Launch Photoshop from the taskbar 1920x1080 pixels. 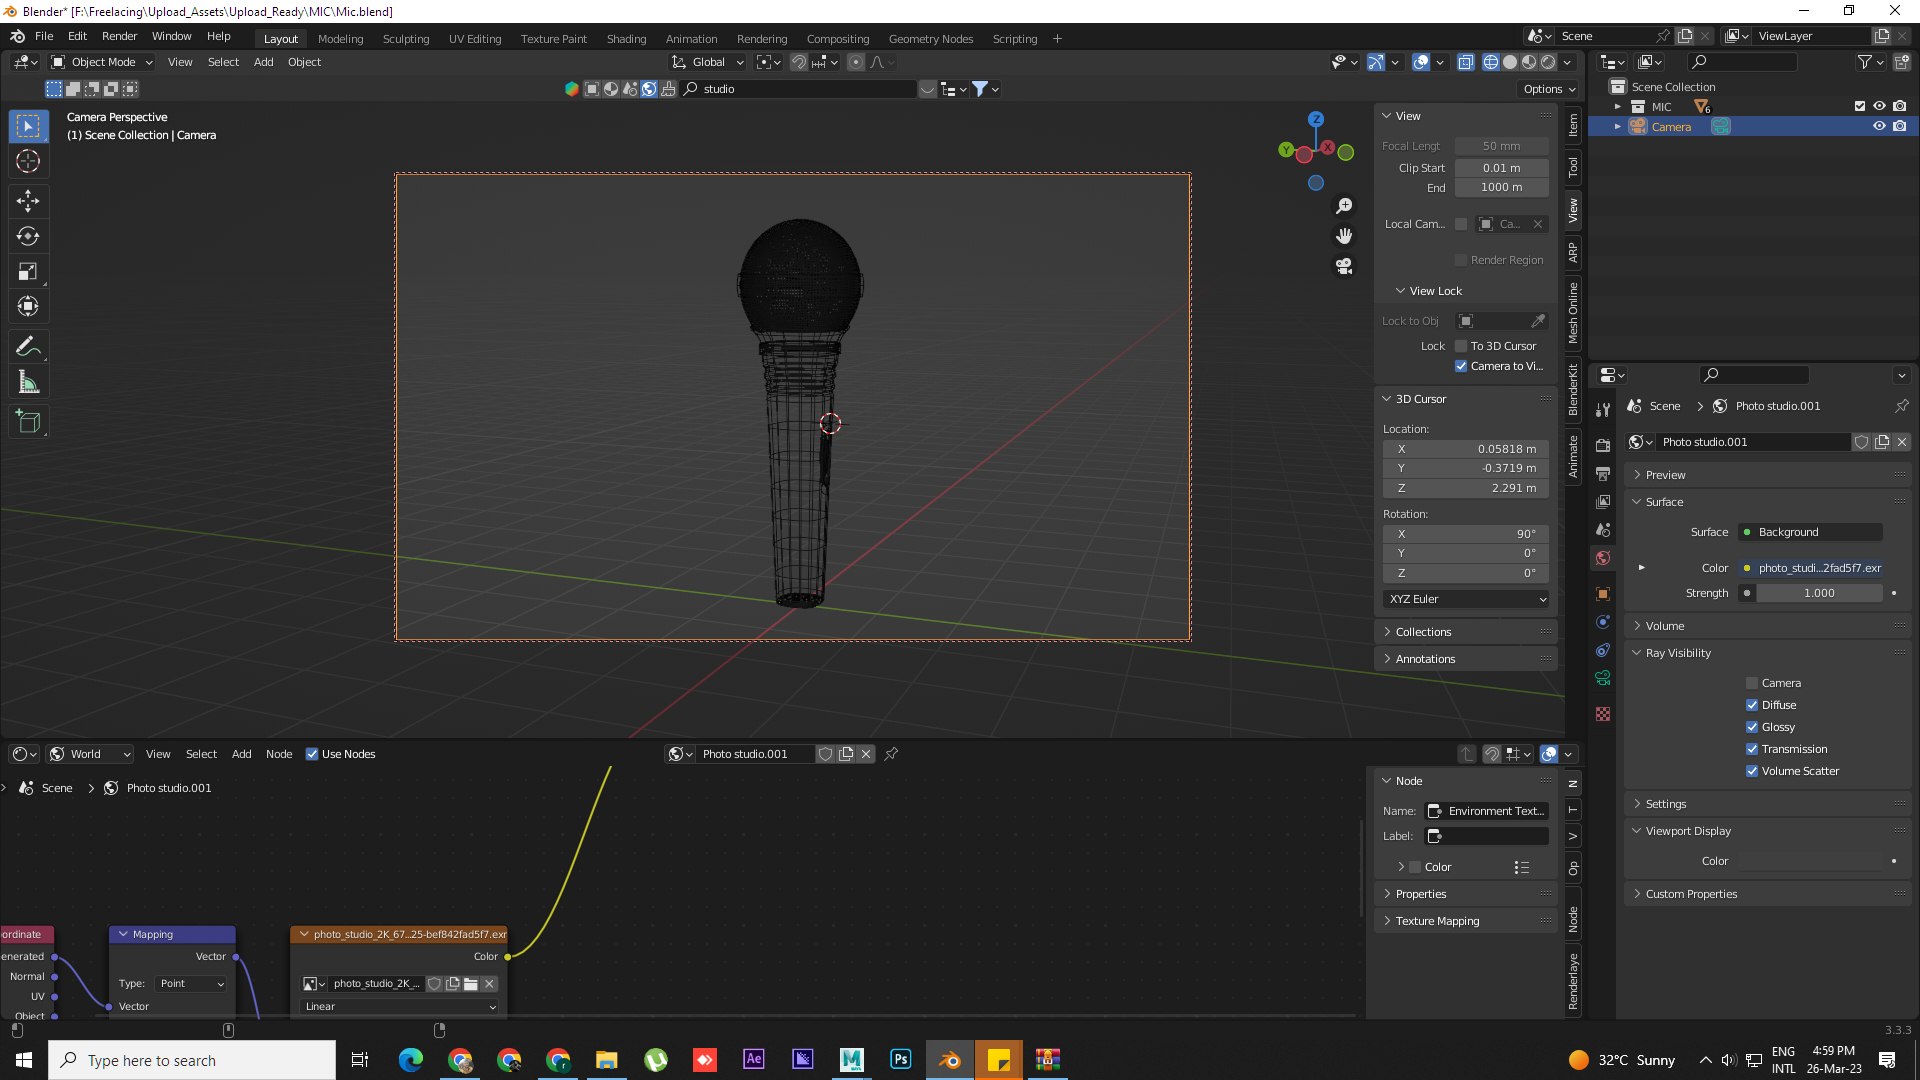[x=900, y=1059]
